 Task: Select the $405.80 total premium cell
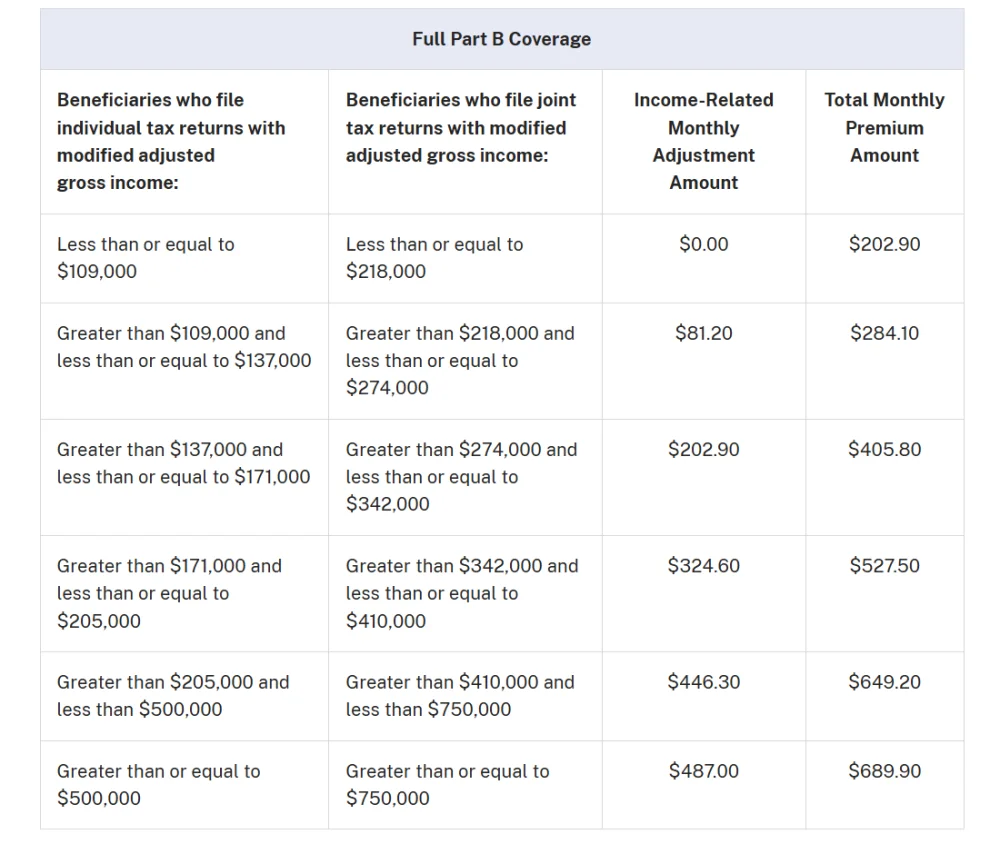[884, 449]
